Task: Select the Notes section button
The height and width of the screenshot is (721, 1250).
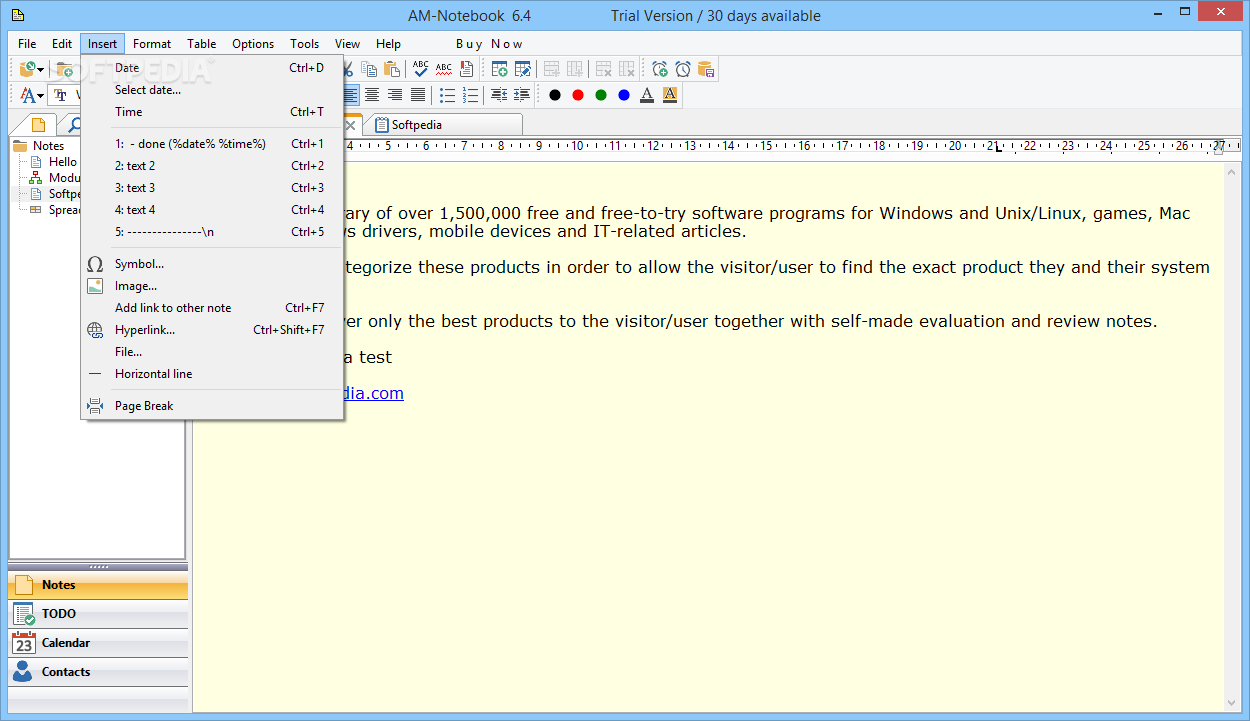Action: [x=98, y=585]
